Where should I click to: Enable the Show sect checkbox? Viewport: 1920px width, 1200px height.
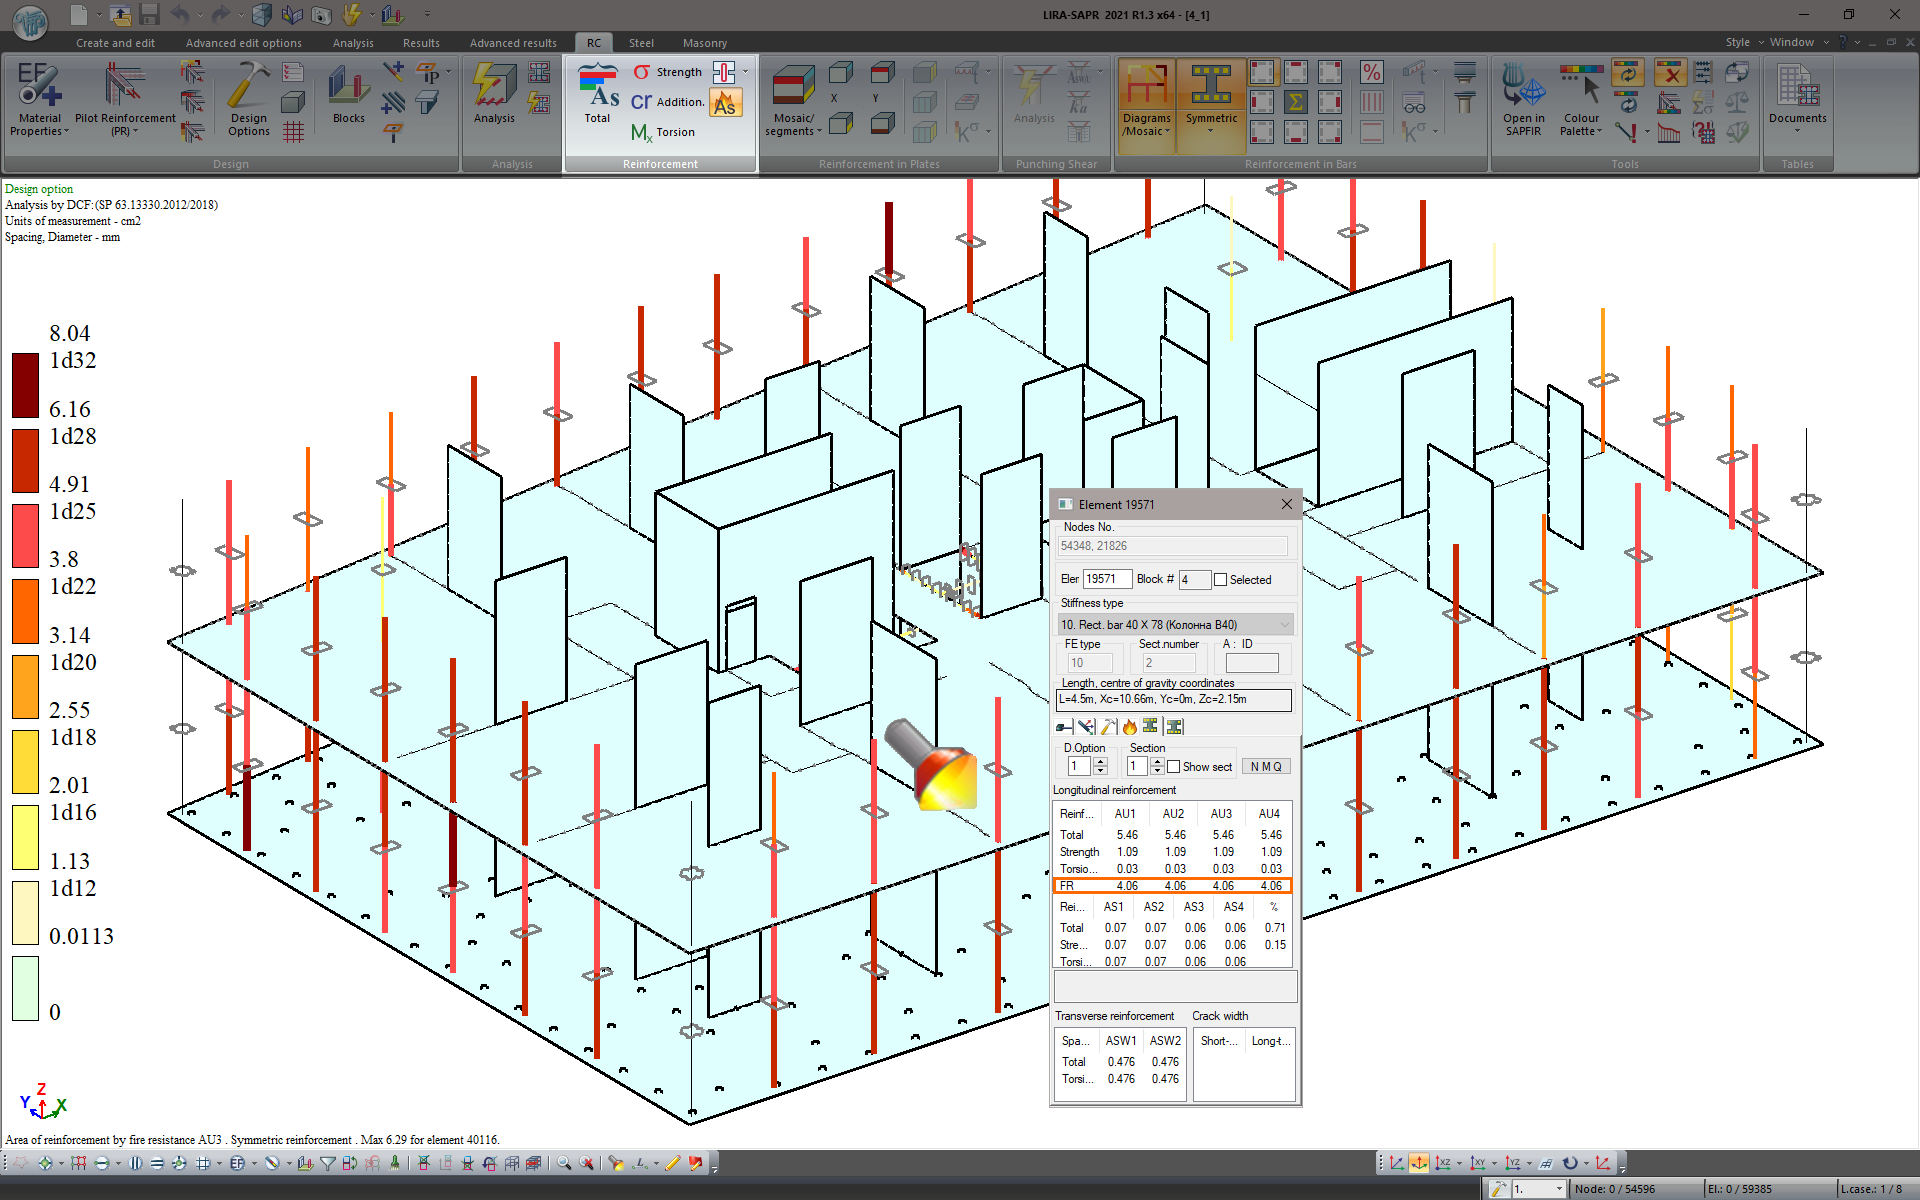click(1174, 767)
